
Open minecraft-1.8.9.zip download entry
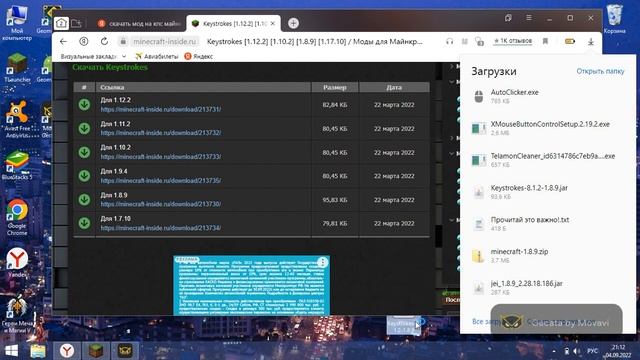(548, 256)
